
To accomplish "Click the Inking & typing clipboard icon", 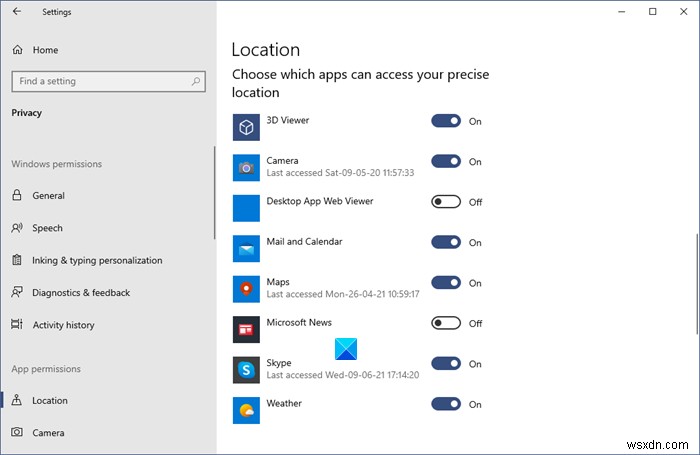I will [x=17, y=260].
